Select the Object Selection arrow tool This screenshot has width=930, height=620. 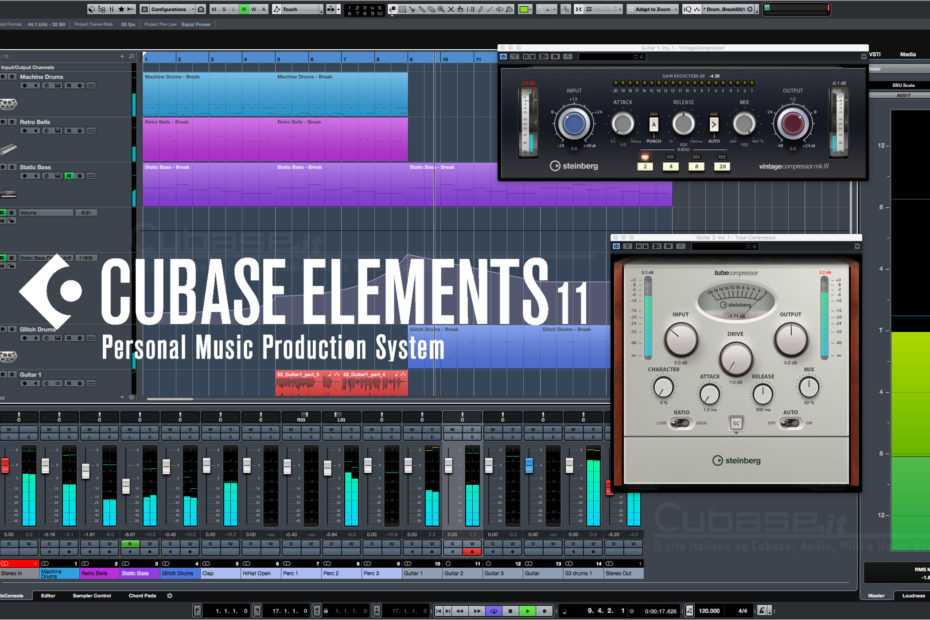(x=392, y=9)
